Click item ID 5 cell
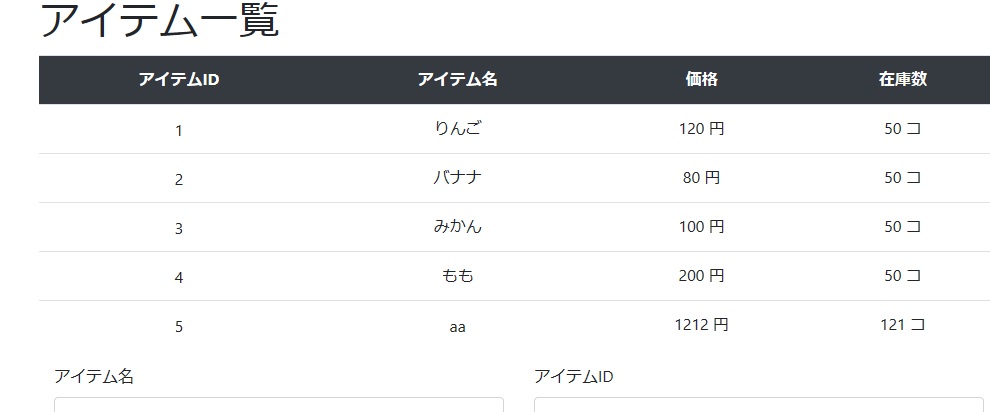The width and height of the screenshot is (990, 412). tap(179, 327)
